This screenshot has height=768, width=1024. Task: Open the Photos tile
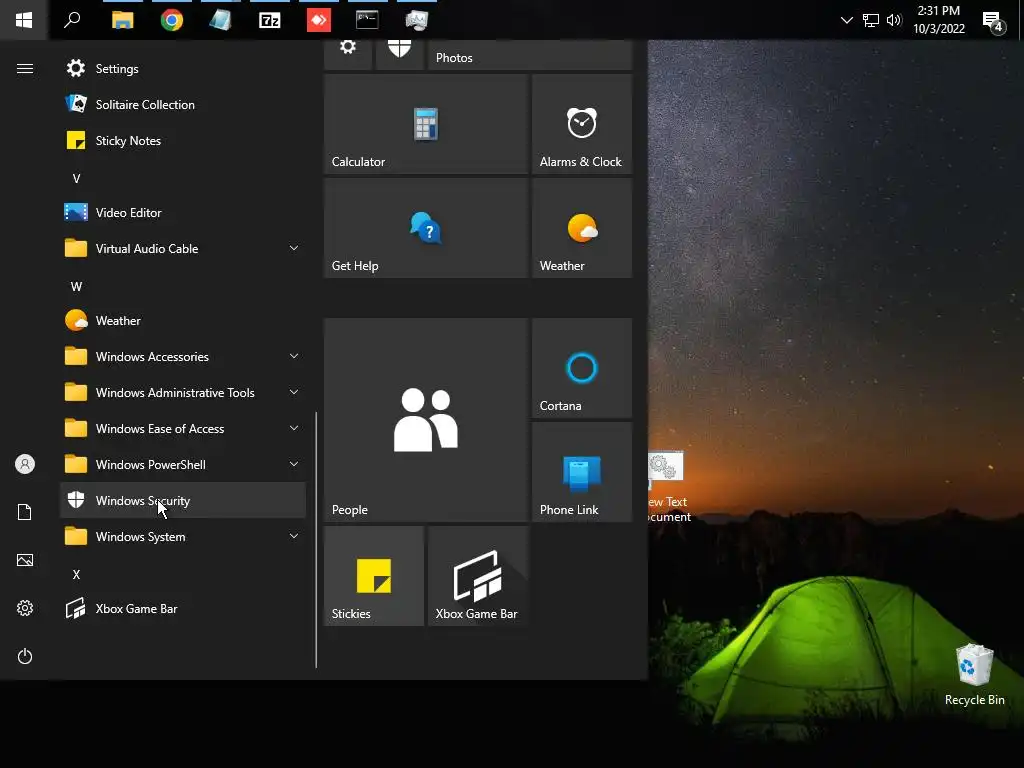[530, 55]
